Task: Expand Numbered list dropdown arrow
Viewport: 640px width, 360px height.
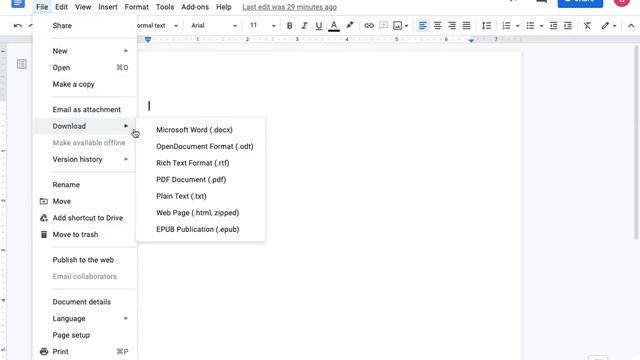Action: (x=518, y=26)
